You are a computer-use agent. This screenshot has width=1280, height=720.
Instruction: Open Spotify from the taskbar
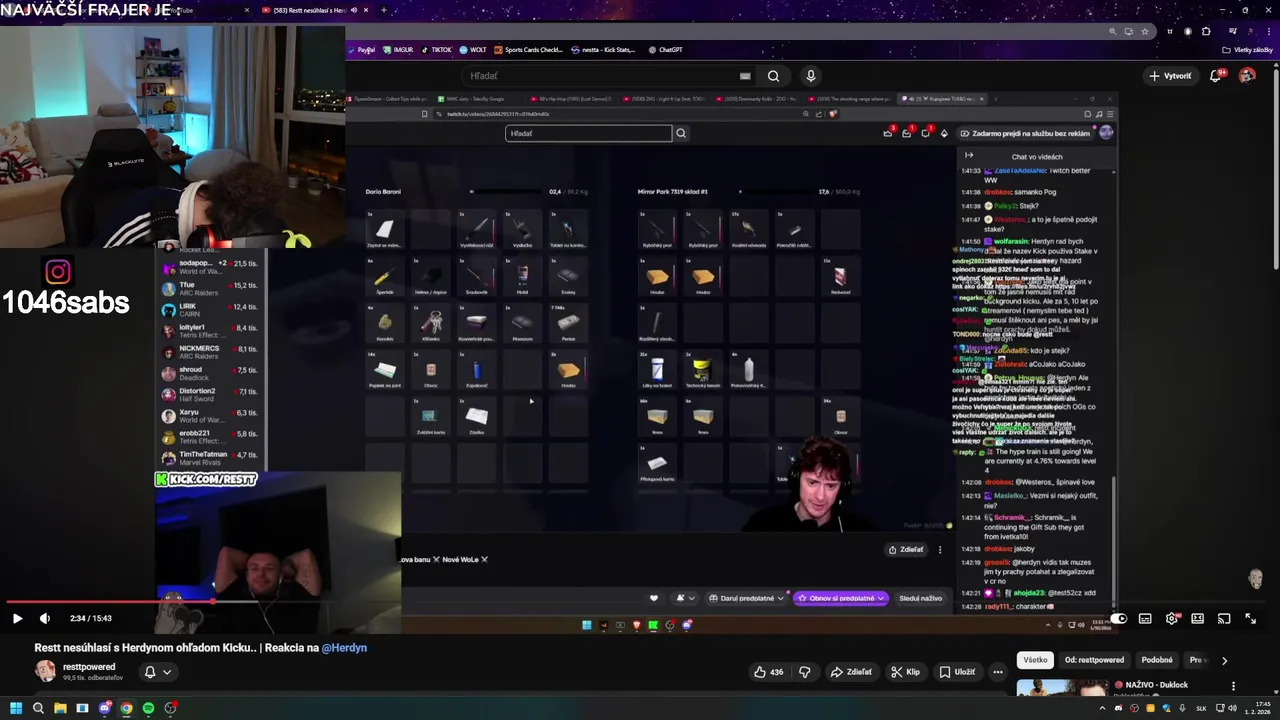pyautogui.click(x=148, y=708)
